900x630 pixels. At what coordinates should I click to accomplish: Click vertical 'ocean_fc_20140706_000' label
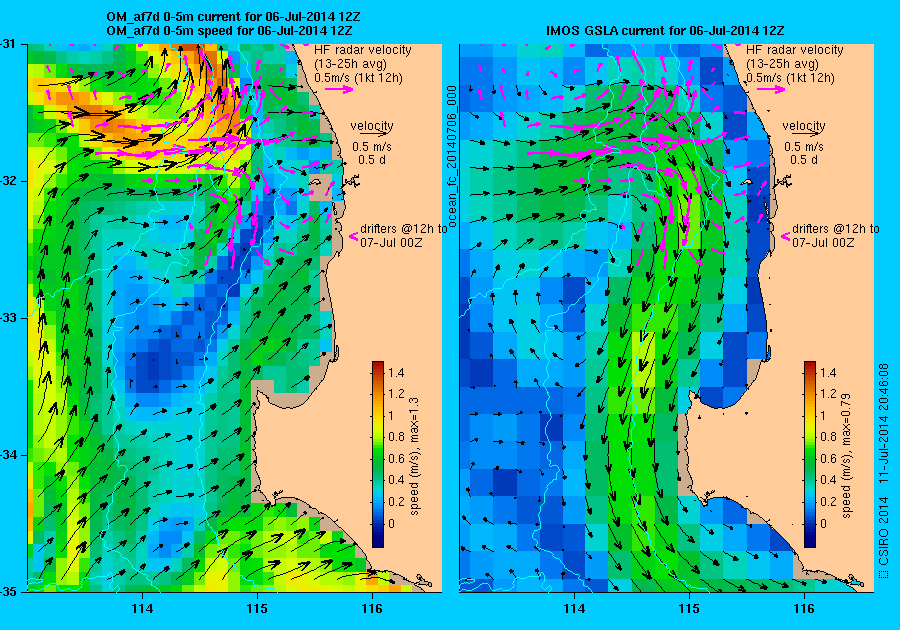pyautogui.click(x=452, y=157)
